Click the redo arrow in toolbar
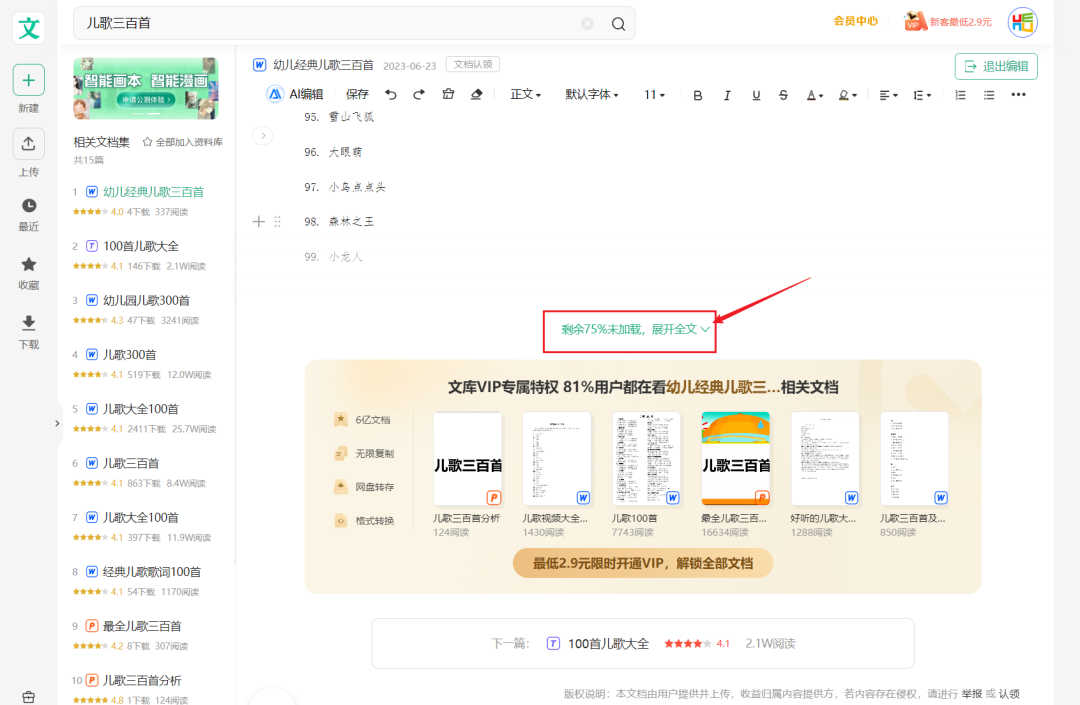 click(419, 95)
